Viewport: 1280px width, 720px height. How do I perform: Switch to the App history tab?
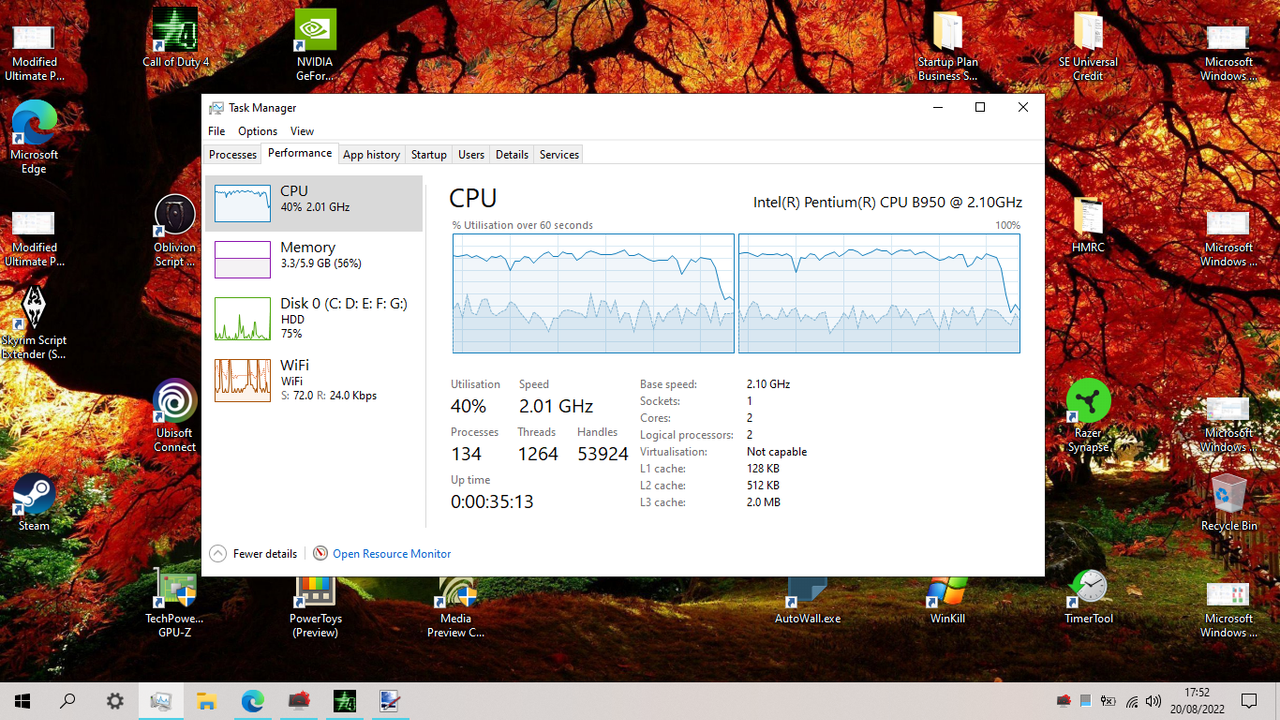[371, 154]
